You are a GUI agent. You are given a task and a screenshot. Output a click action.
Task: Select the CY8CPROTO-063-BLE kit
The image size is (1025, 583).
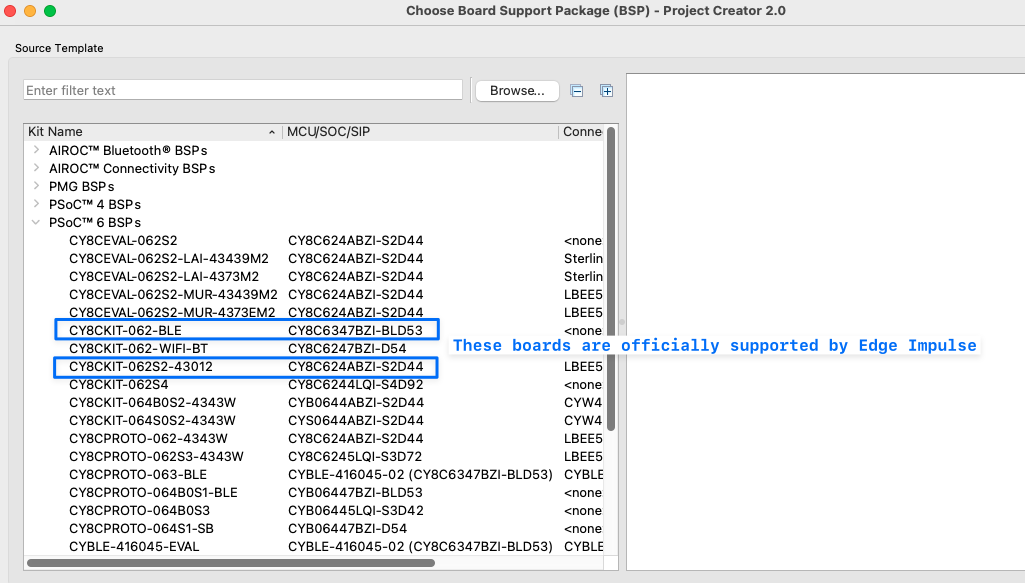[x=138, y=475]
